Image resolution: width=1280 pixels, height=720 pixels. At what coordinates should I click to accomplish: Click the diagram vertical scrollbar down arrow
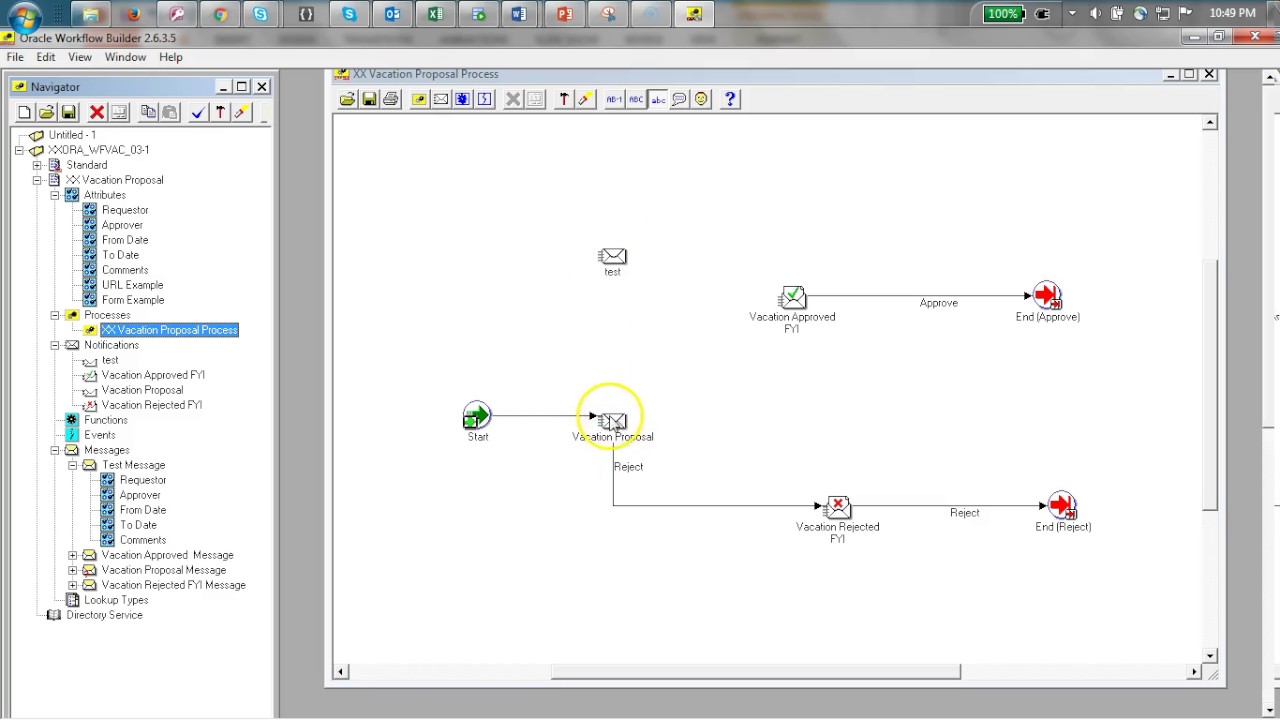(x=1210, y=656)
